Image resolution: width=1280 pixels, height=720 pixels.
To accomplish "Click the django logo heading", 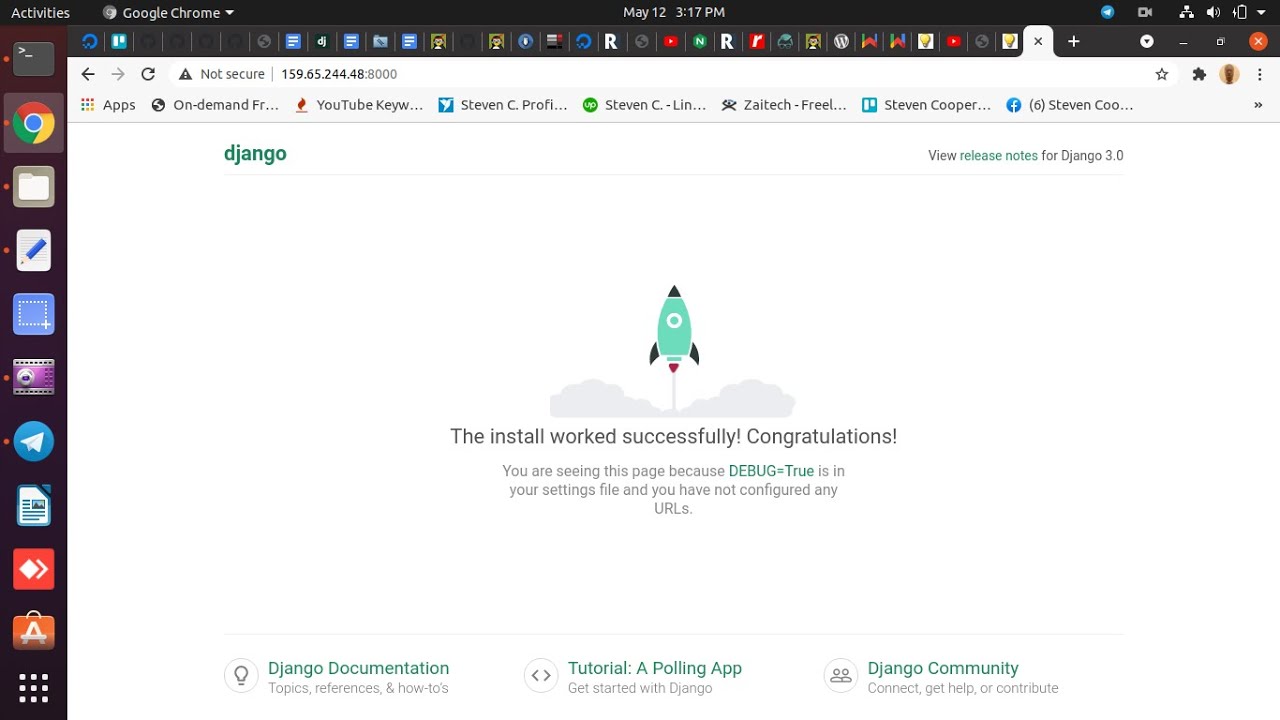I will (x=255, y=153).
